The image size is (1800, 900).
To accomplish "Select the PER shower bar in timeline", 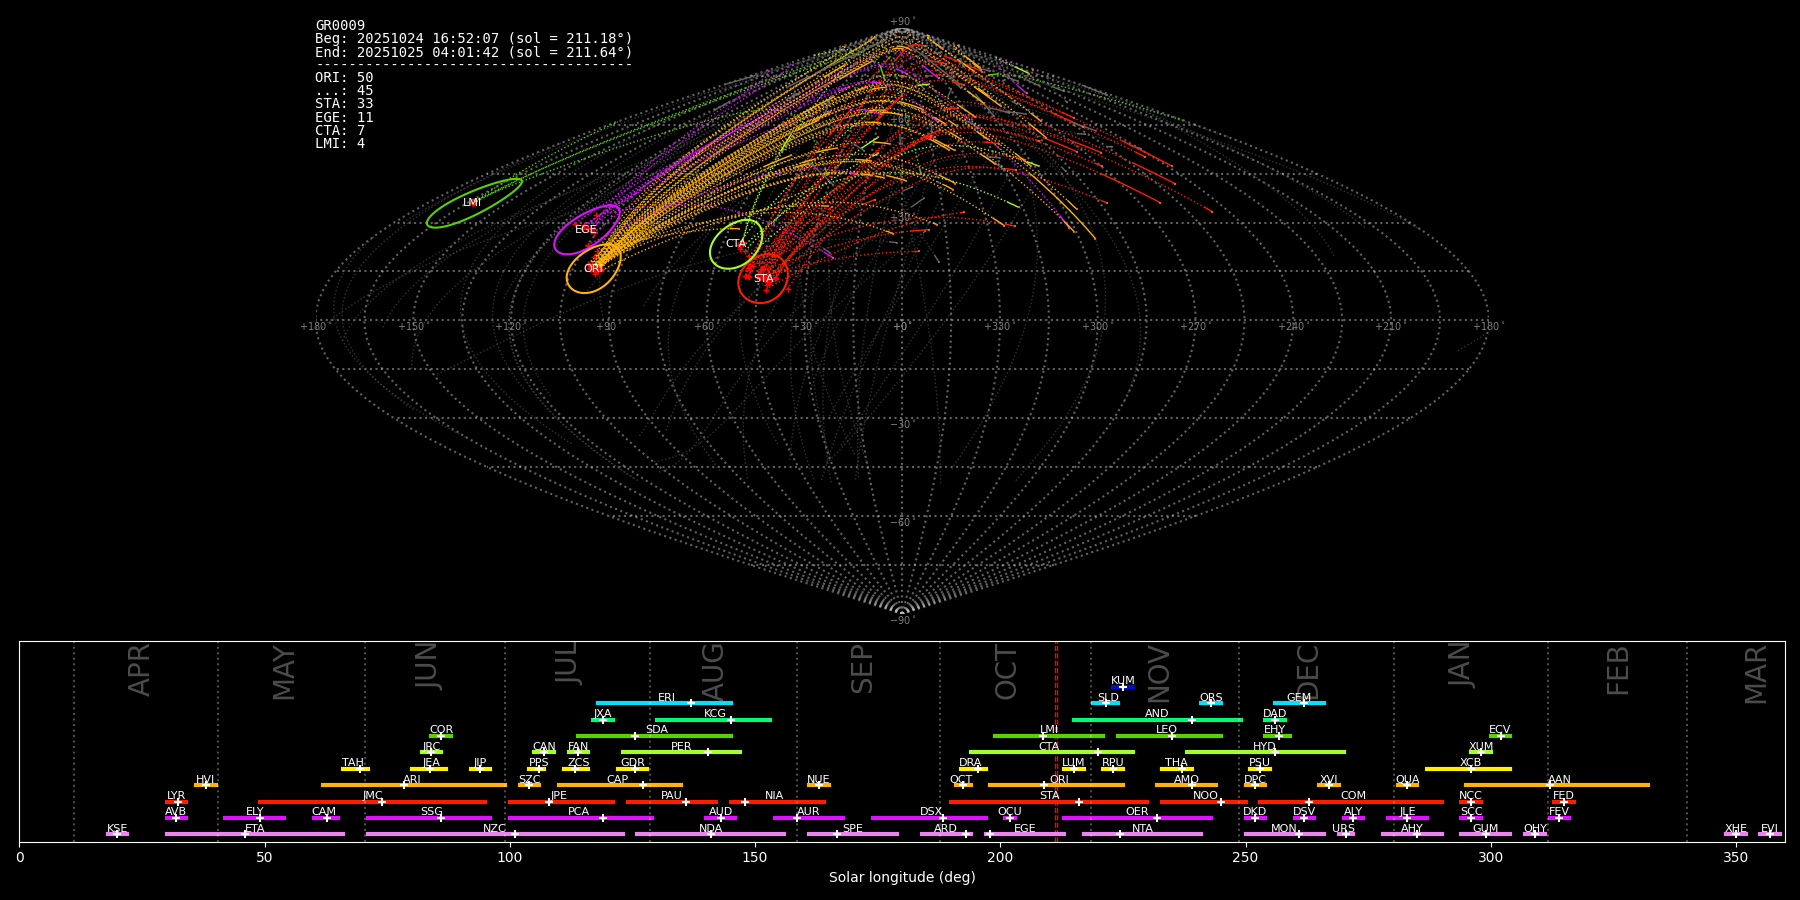I will click(681, 752).
